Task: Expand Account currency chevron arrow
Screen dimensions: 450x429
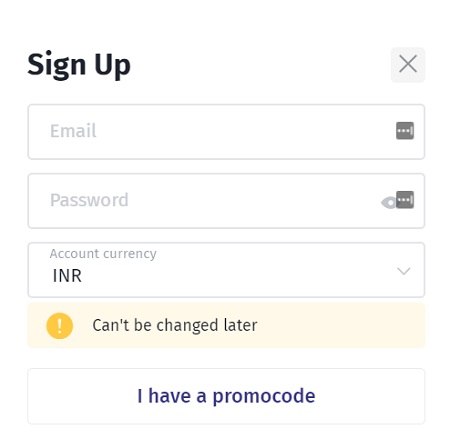Action: 404,271
